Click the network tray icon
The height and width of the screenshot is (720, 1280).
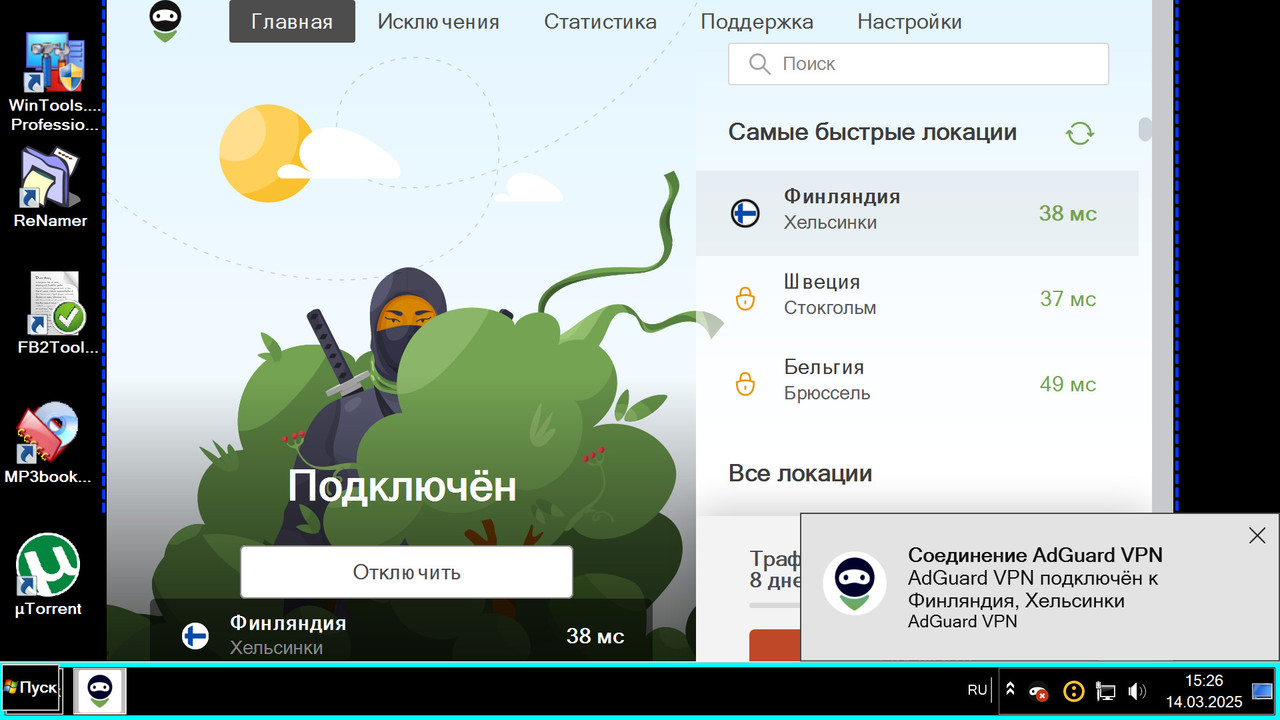(1105, 691)
